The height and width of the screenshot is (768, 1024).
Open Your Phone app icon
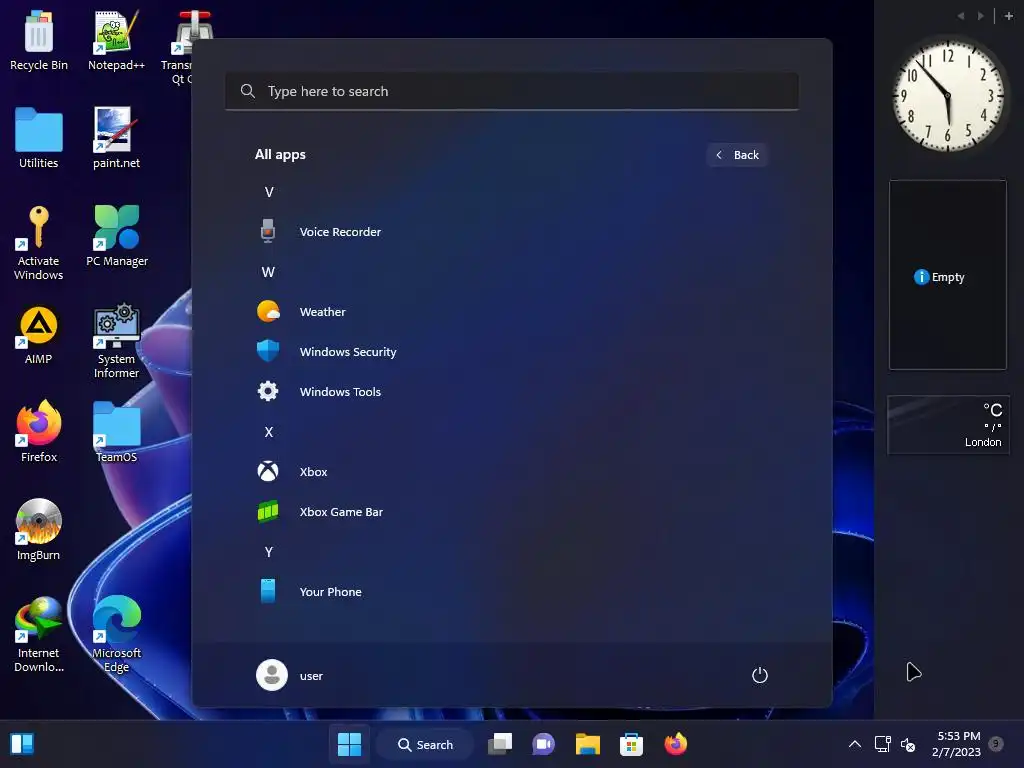(x=268, y=591)
